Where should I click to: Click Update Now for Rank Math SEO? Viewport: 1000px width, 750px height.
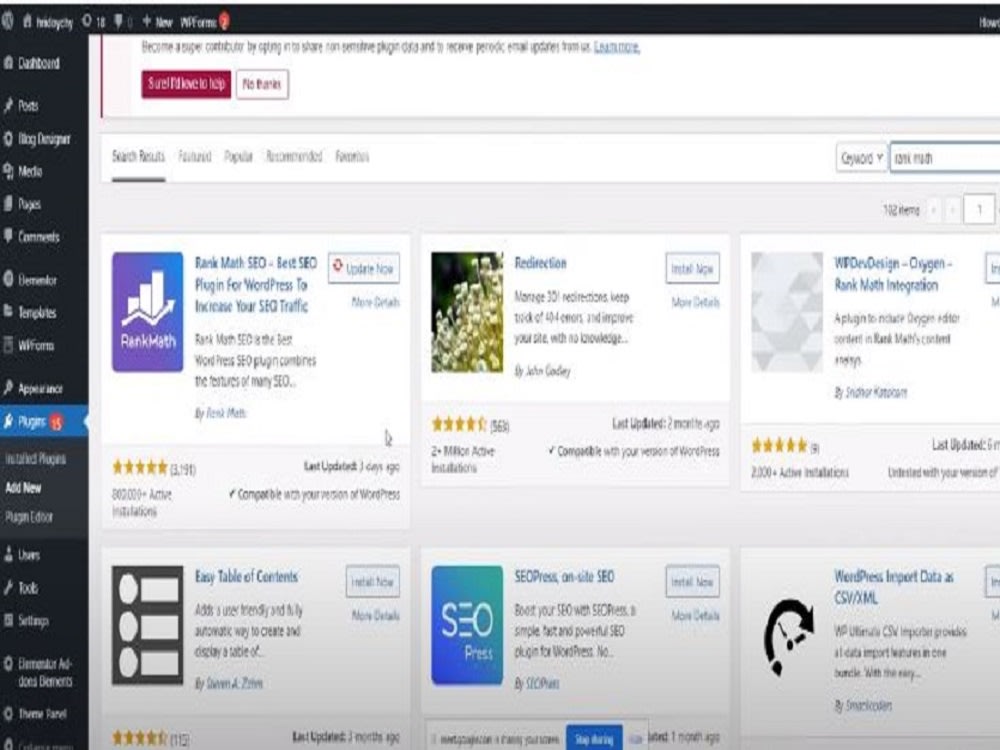click(x=364, y=268)
